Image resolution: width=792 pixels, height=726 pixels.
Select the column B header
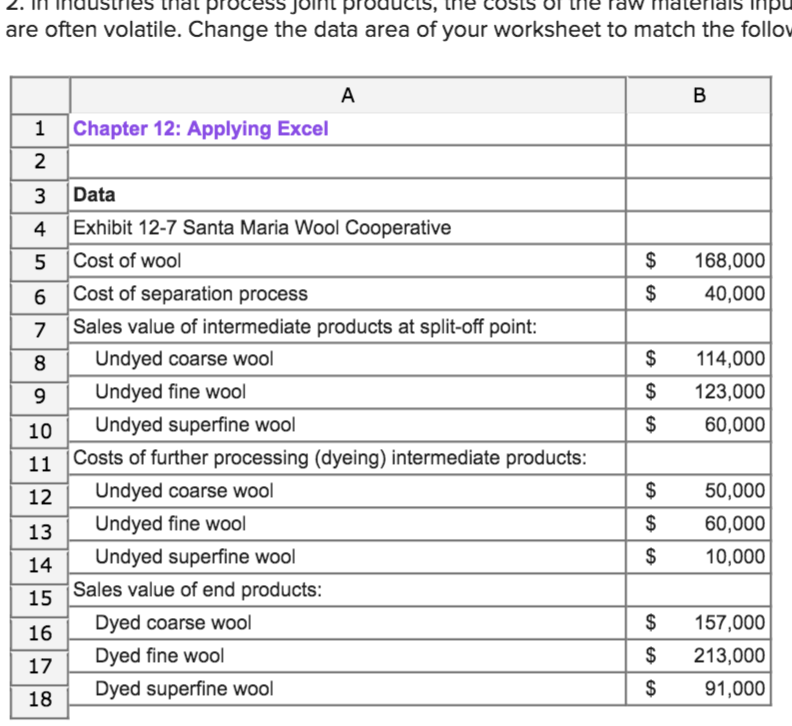(x=699, y=95)
